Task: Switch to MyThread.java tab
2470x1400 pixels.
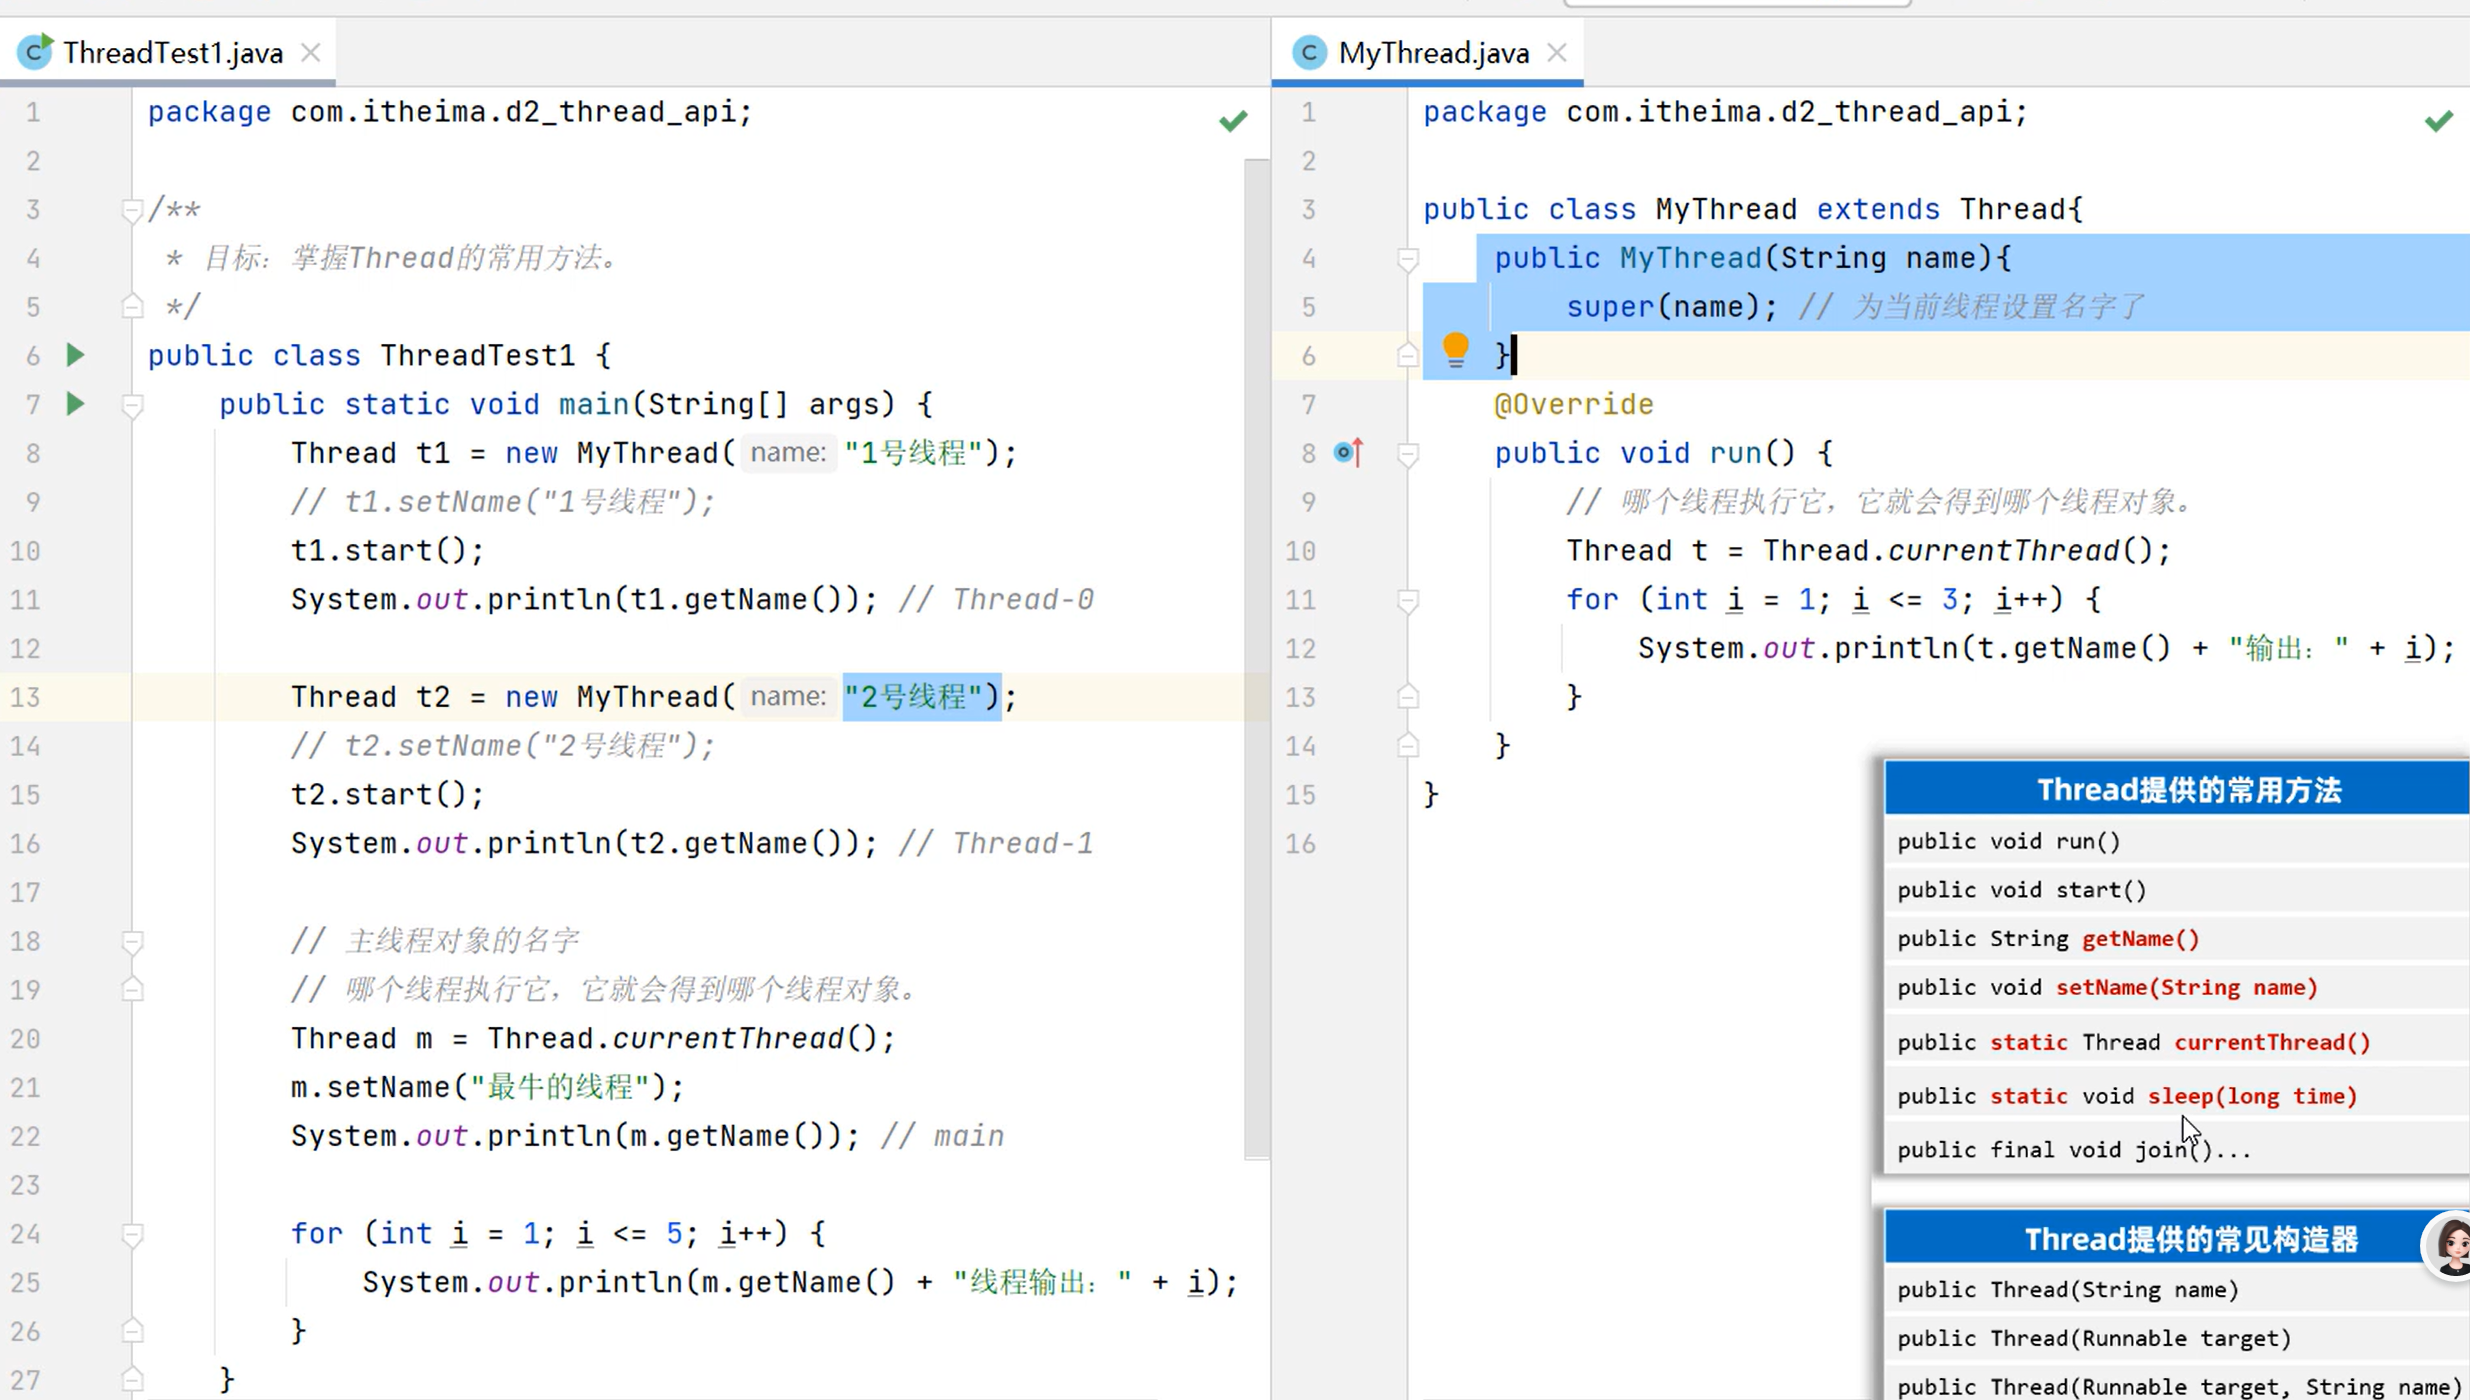Action: pyautogui.click(x=1433, y=53)
